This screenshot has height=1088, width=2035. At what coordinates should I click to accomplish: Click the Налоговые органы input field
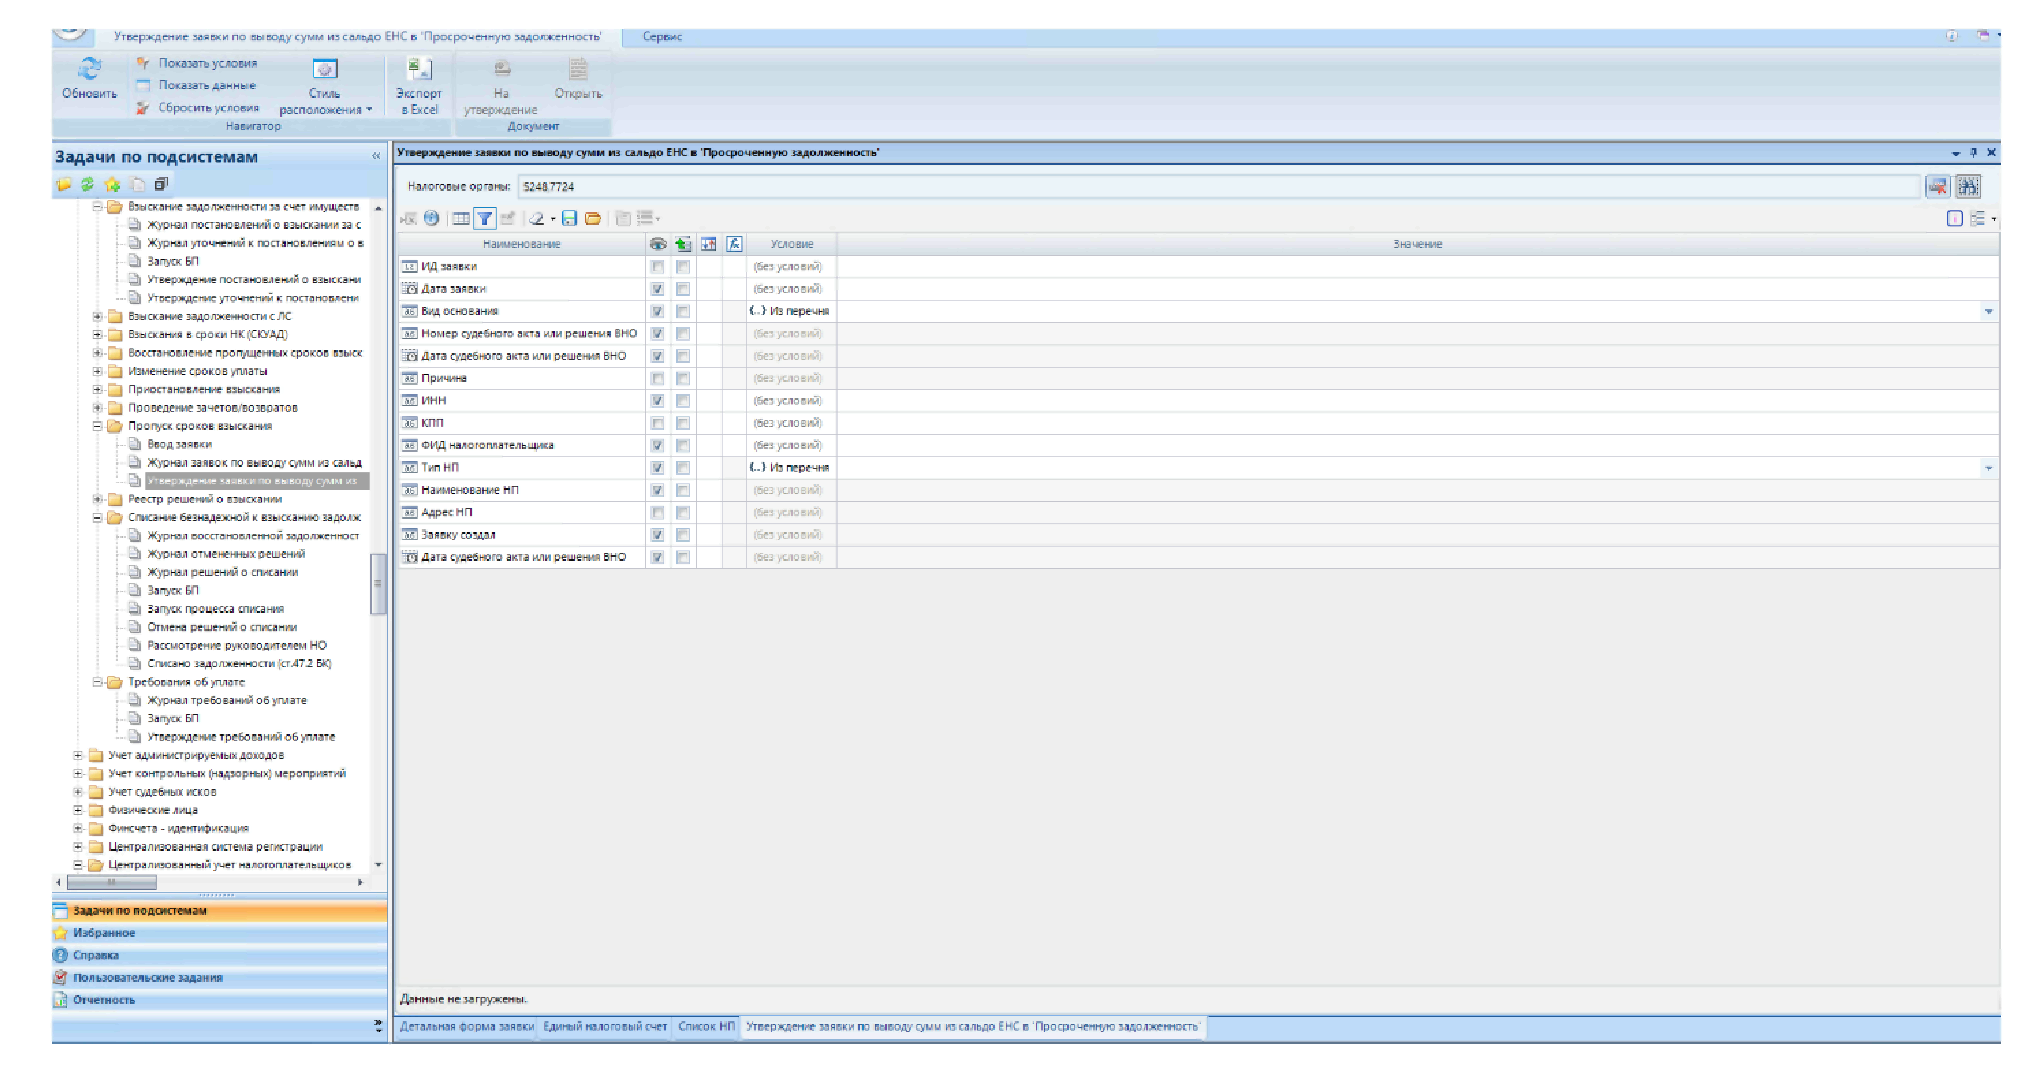pos(1219,187)
